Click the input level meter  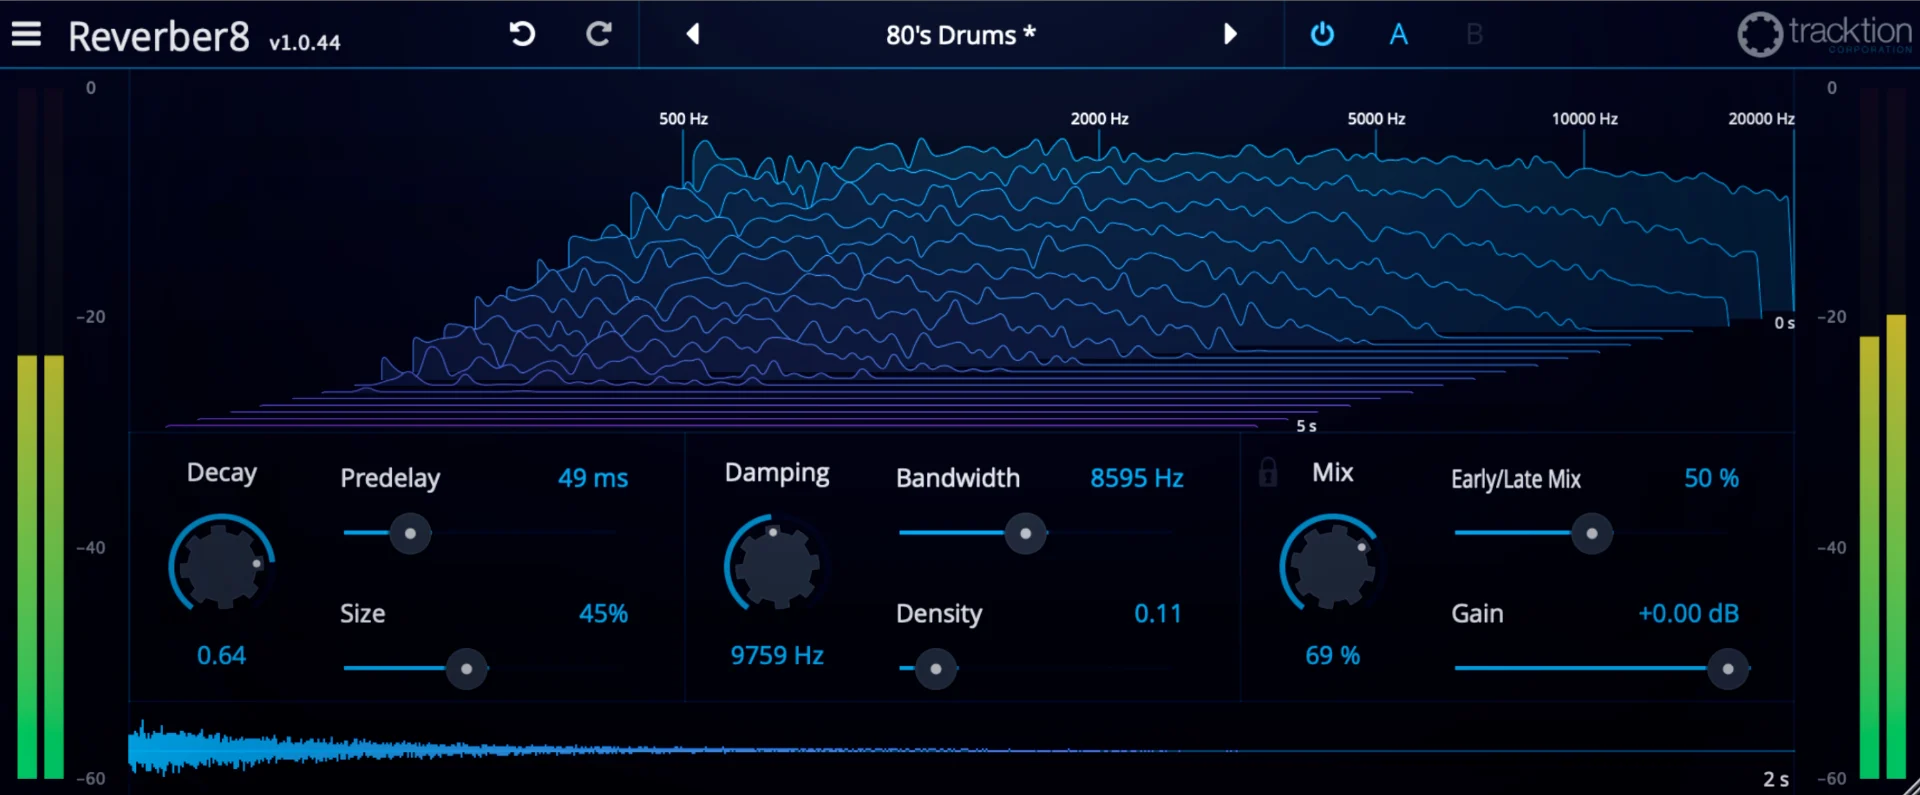(x=41, y=432)
